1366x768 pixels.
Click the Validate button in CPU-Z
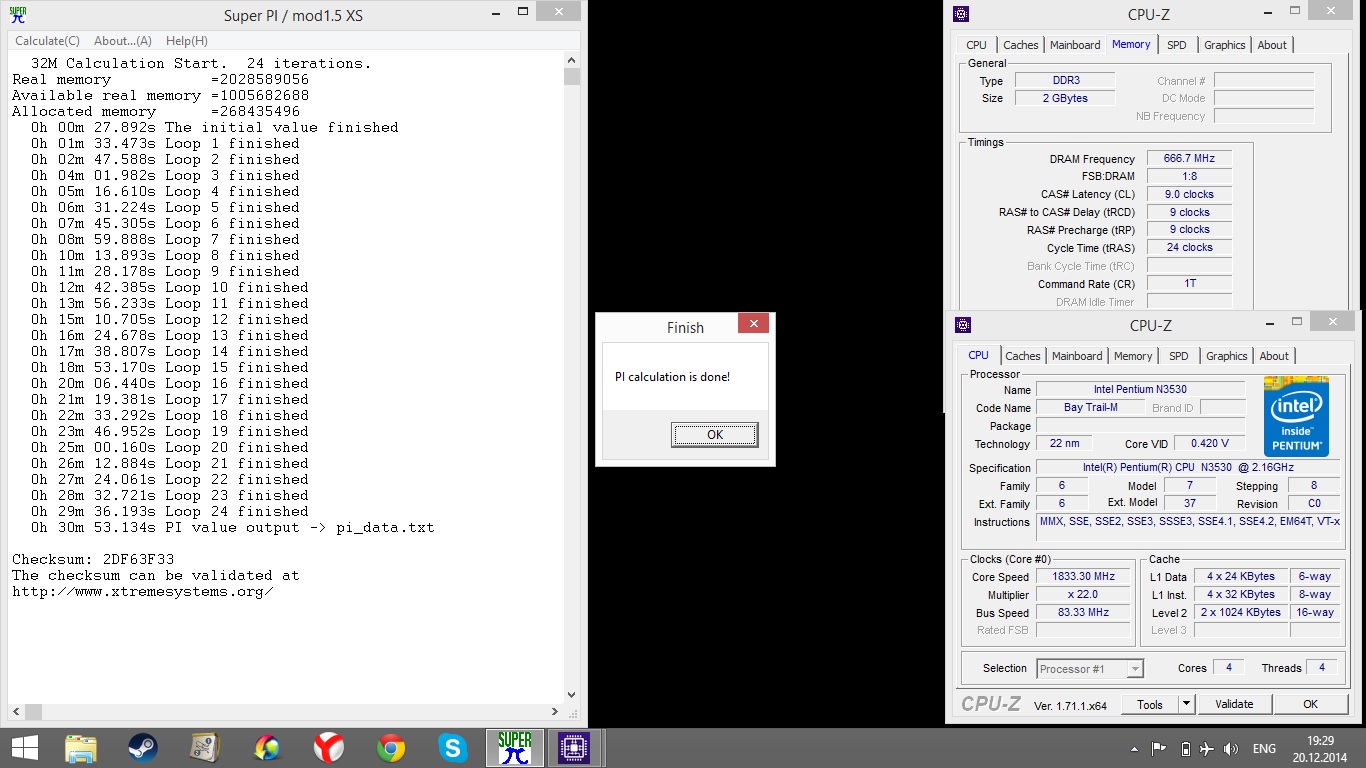(x=1234, y=704)
